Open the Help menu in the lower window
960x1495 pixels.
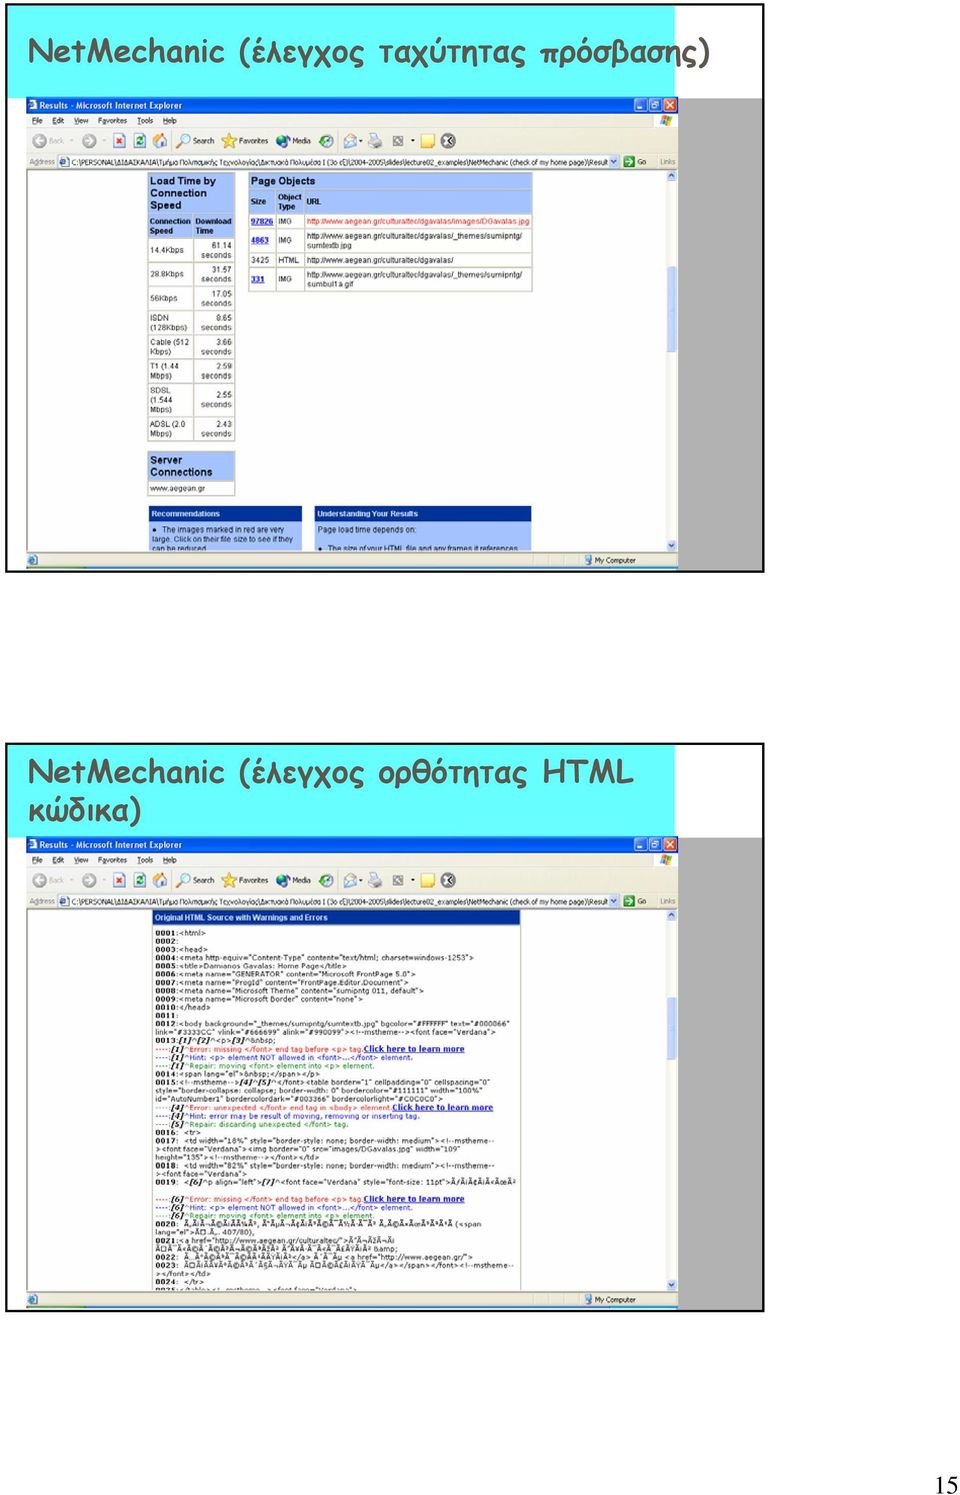pos(170,860)
